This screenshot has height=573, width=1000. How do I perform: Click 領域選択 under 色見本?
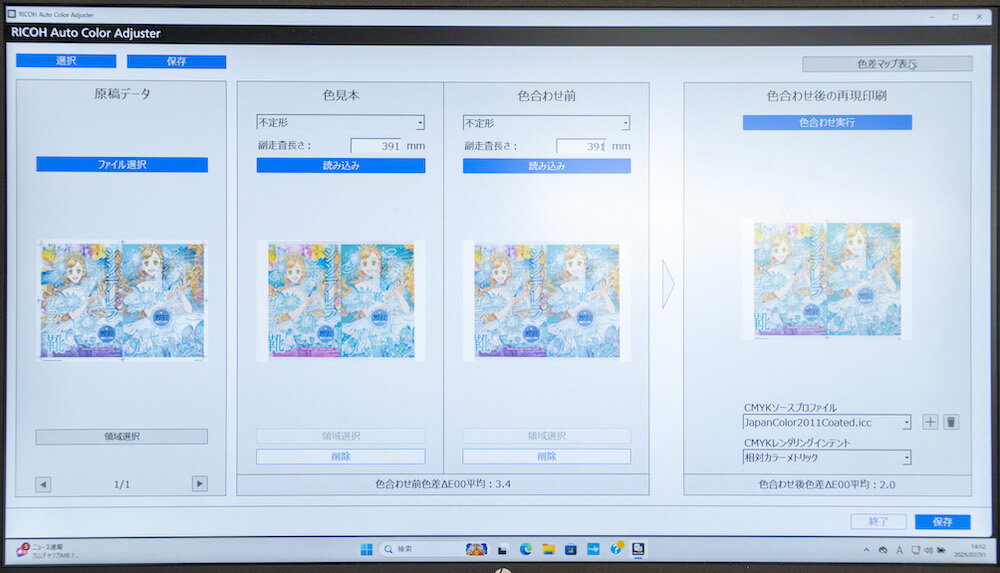point(341,436)
